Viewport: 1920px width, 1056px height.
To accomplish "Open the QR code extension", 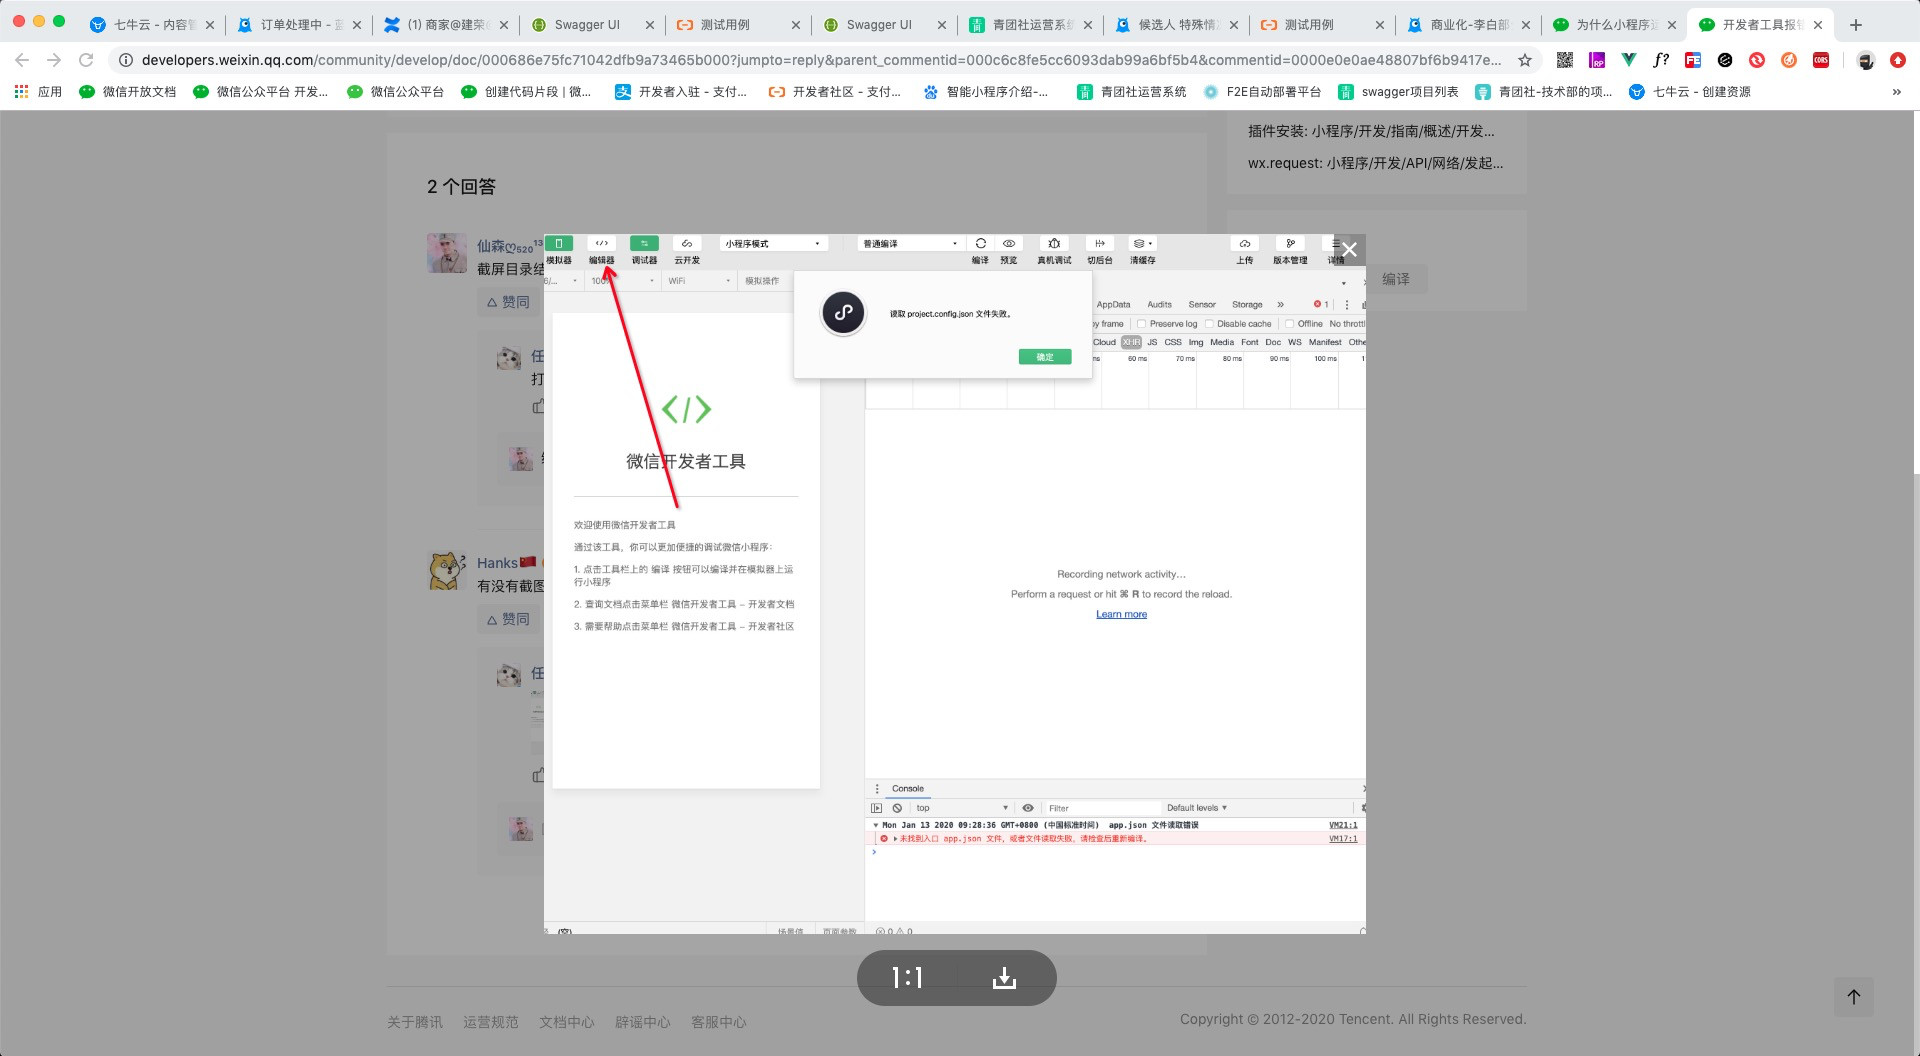I will tap(1565, 60).
